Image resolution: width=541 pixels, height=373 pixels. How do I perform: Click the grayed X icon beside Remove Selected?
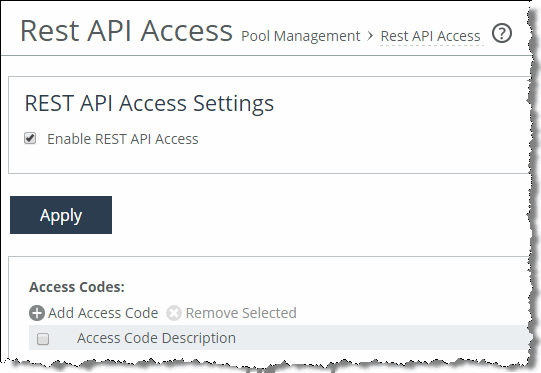[174, 313]
